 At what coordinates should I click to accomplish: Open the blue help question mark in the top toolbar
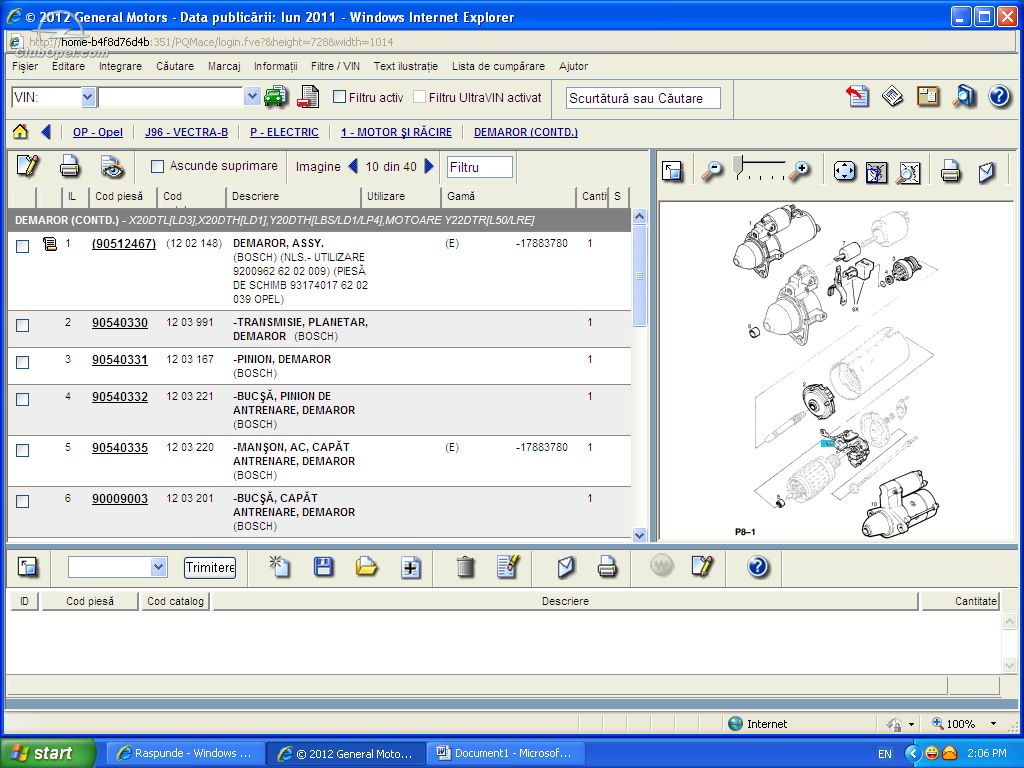click(999, 96)
